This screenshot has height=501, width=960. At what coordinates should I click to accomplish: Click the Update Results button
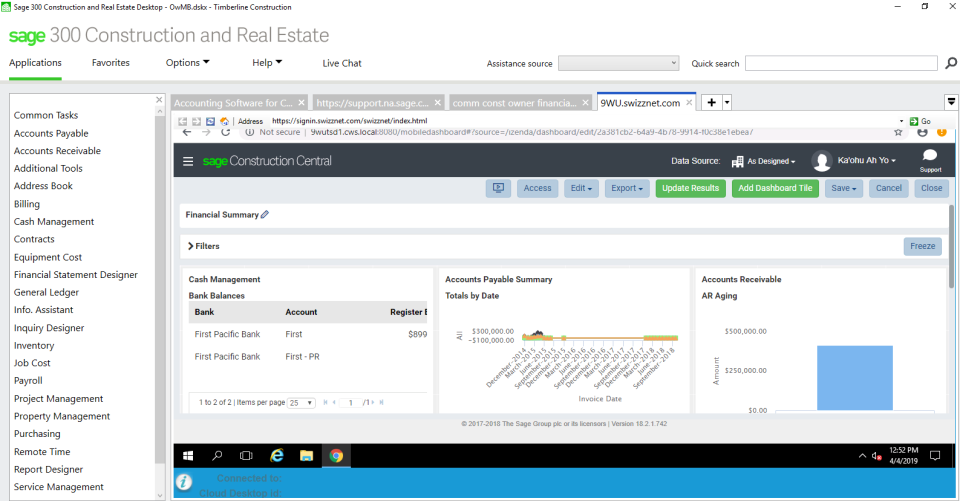click(x=691, y=188)
